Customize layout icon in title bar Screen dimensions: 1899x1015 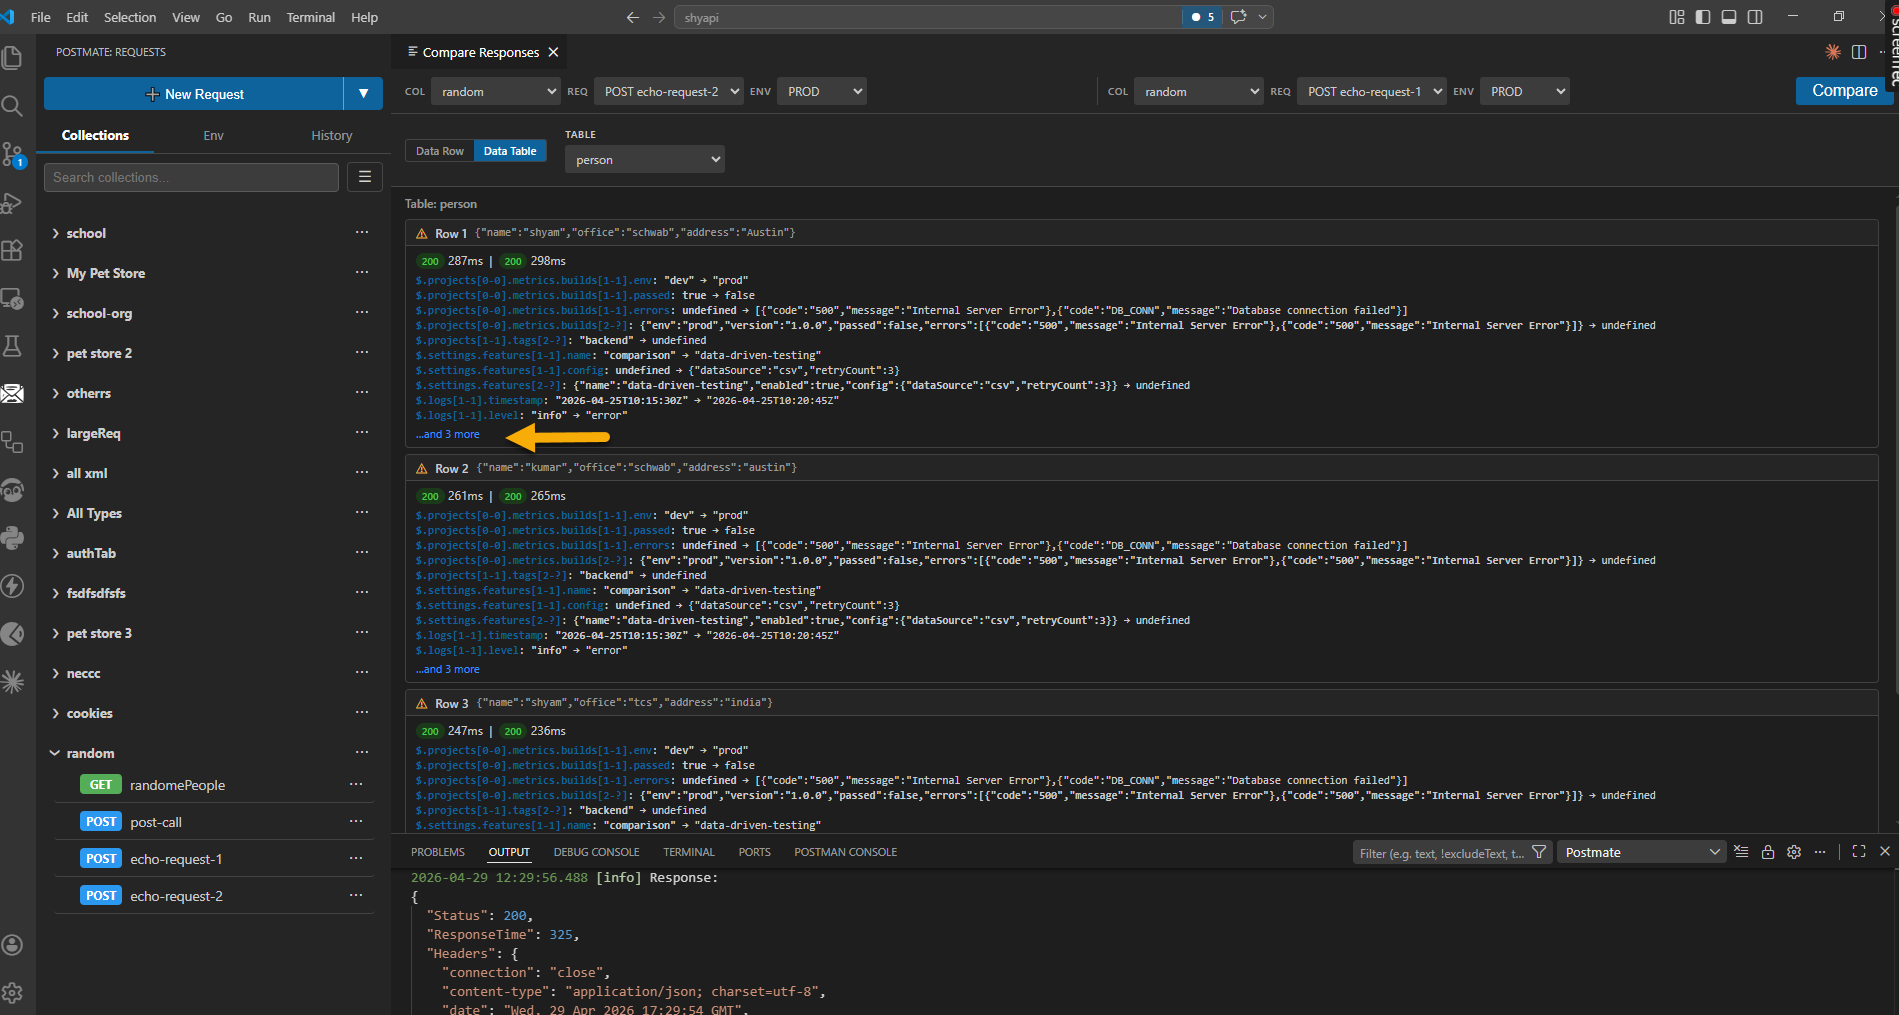1677,17
